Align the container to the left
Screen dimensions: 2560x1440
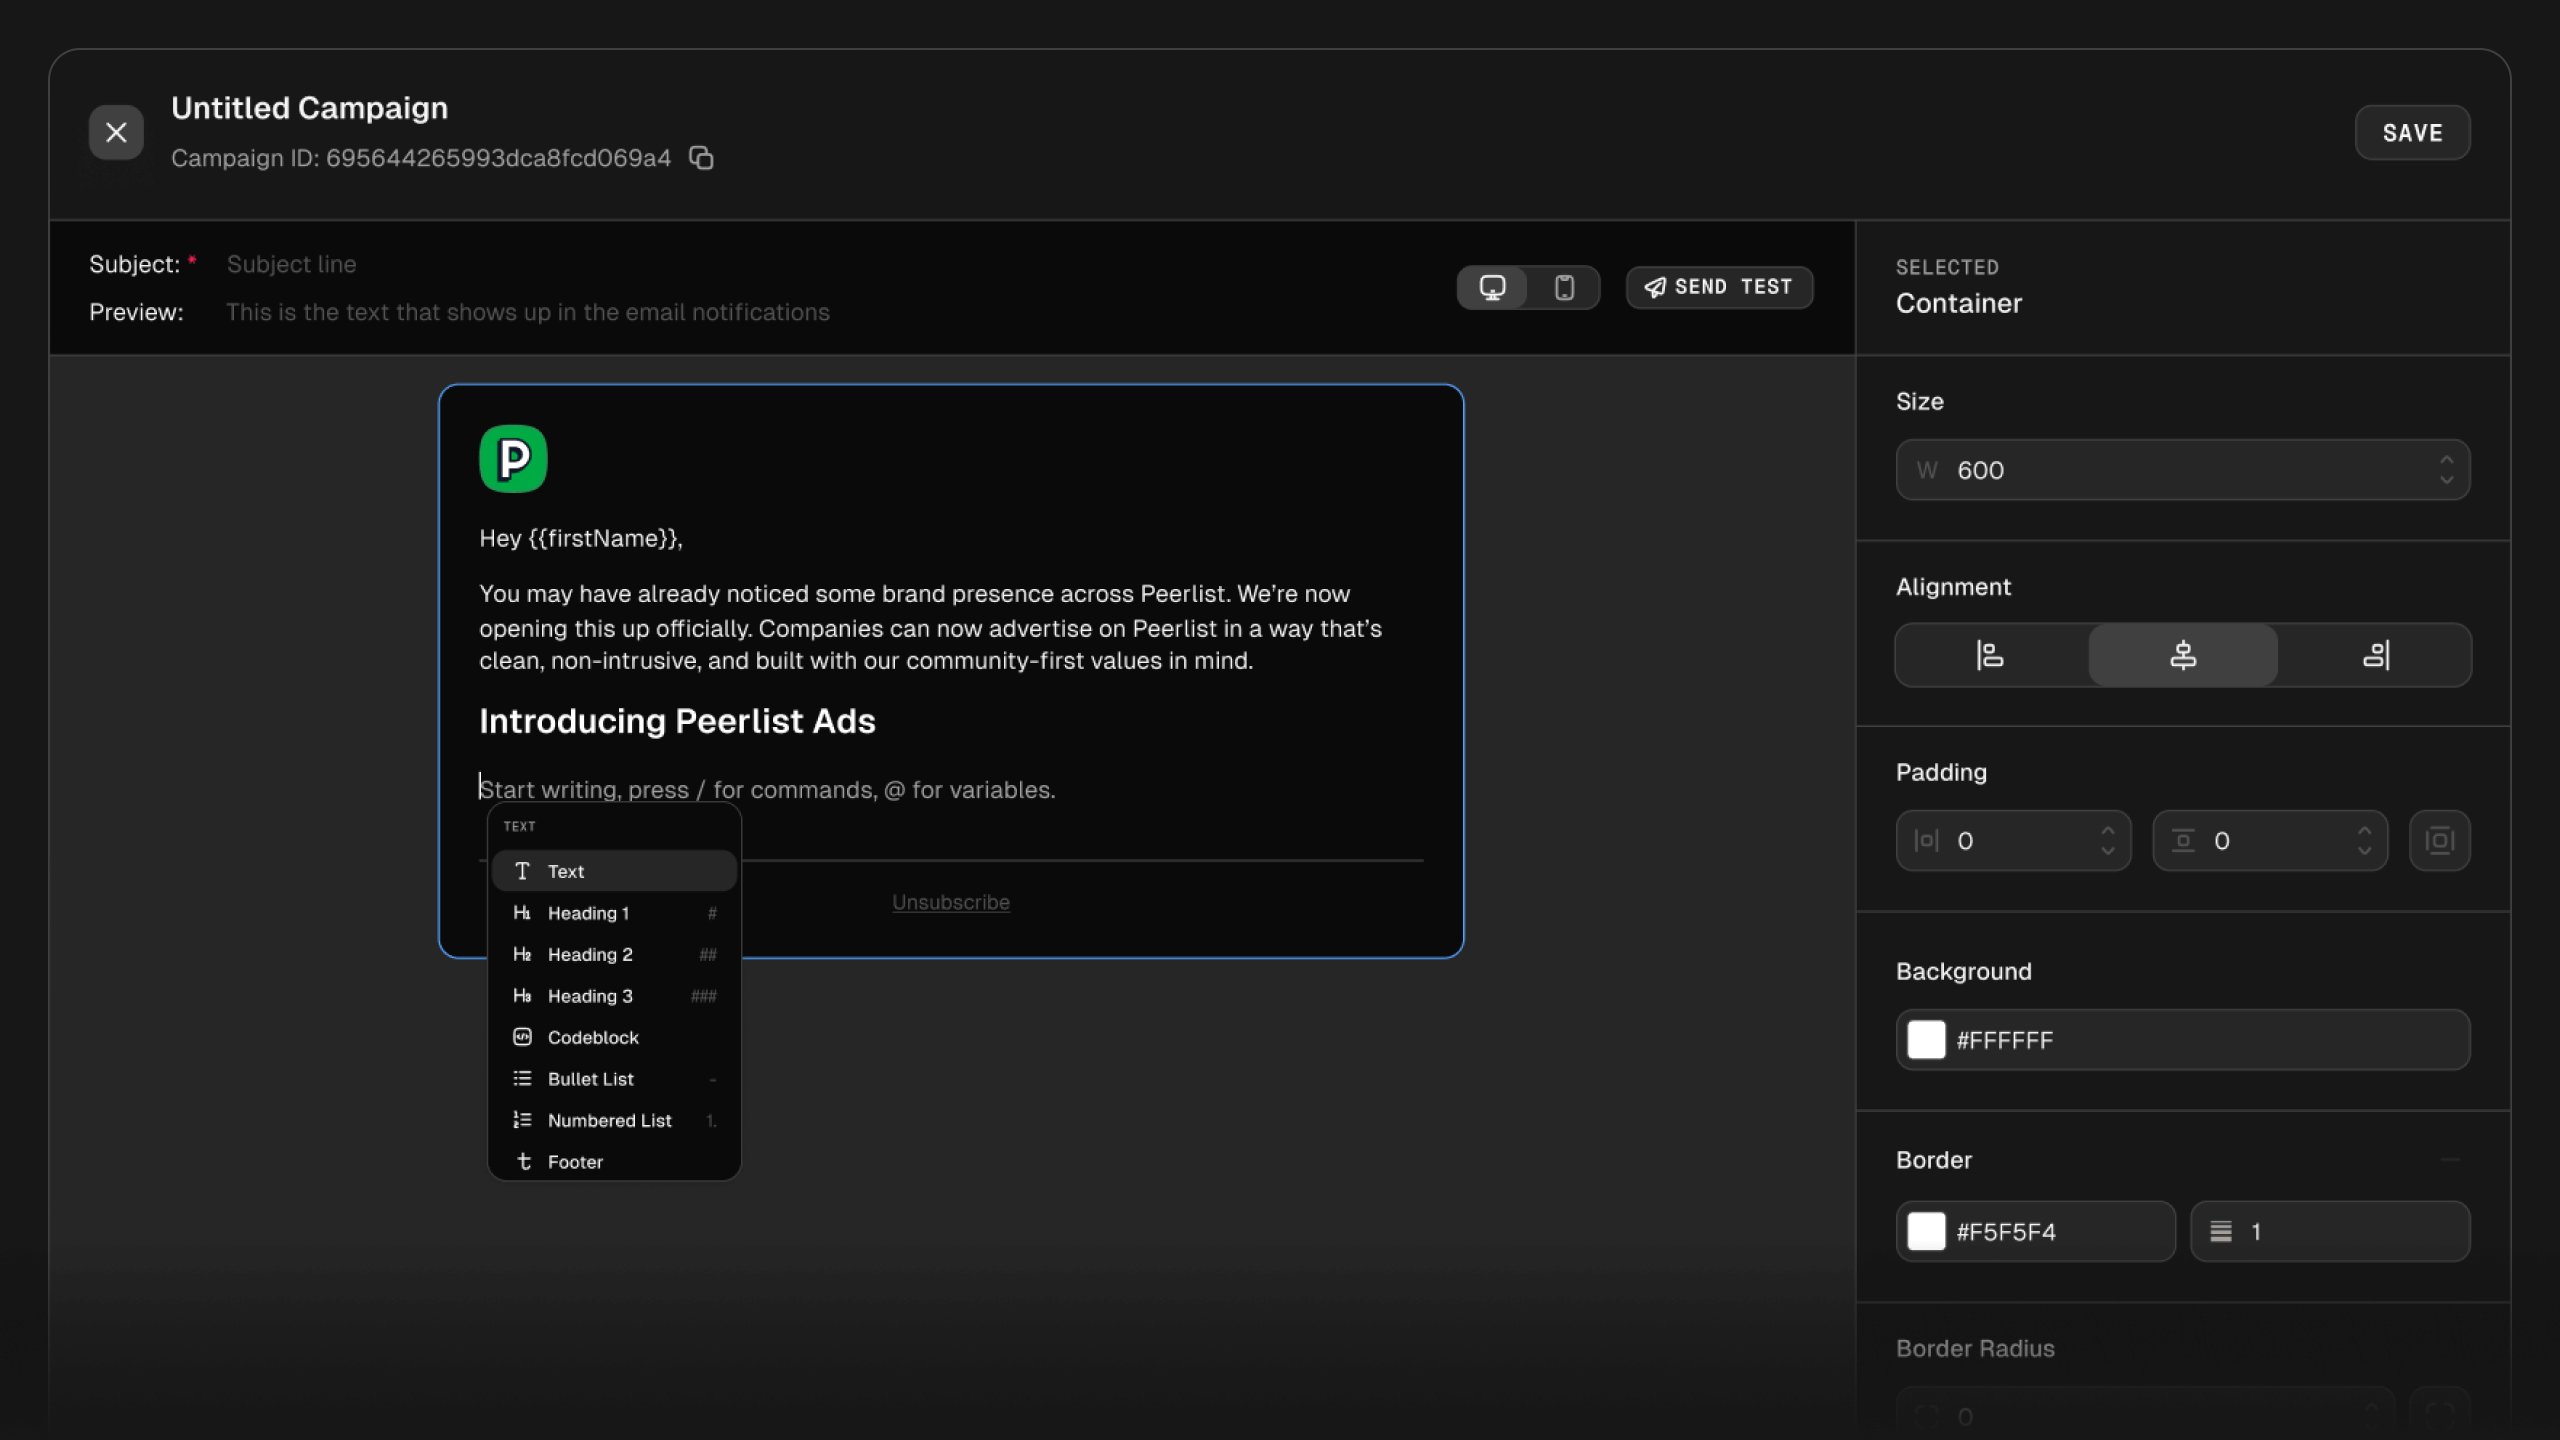pos(1990,655)
